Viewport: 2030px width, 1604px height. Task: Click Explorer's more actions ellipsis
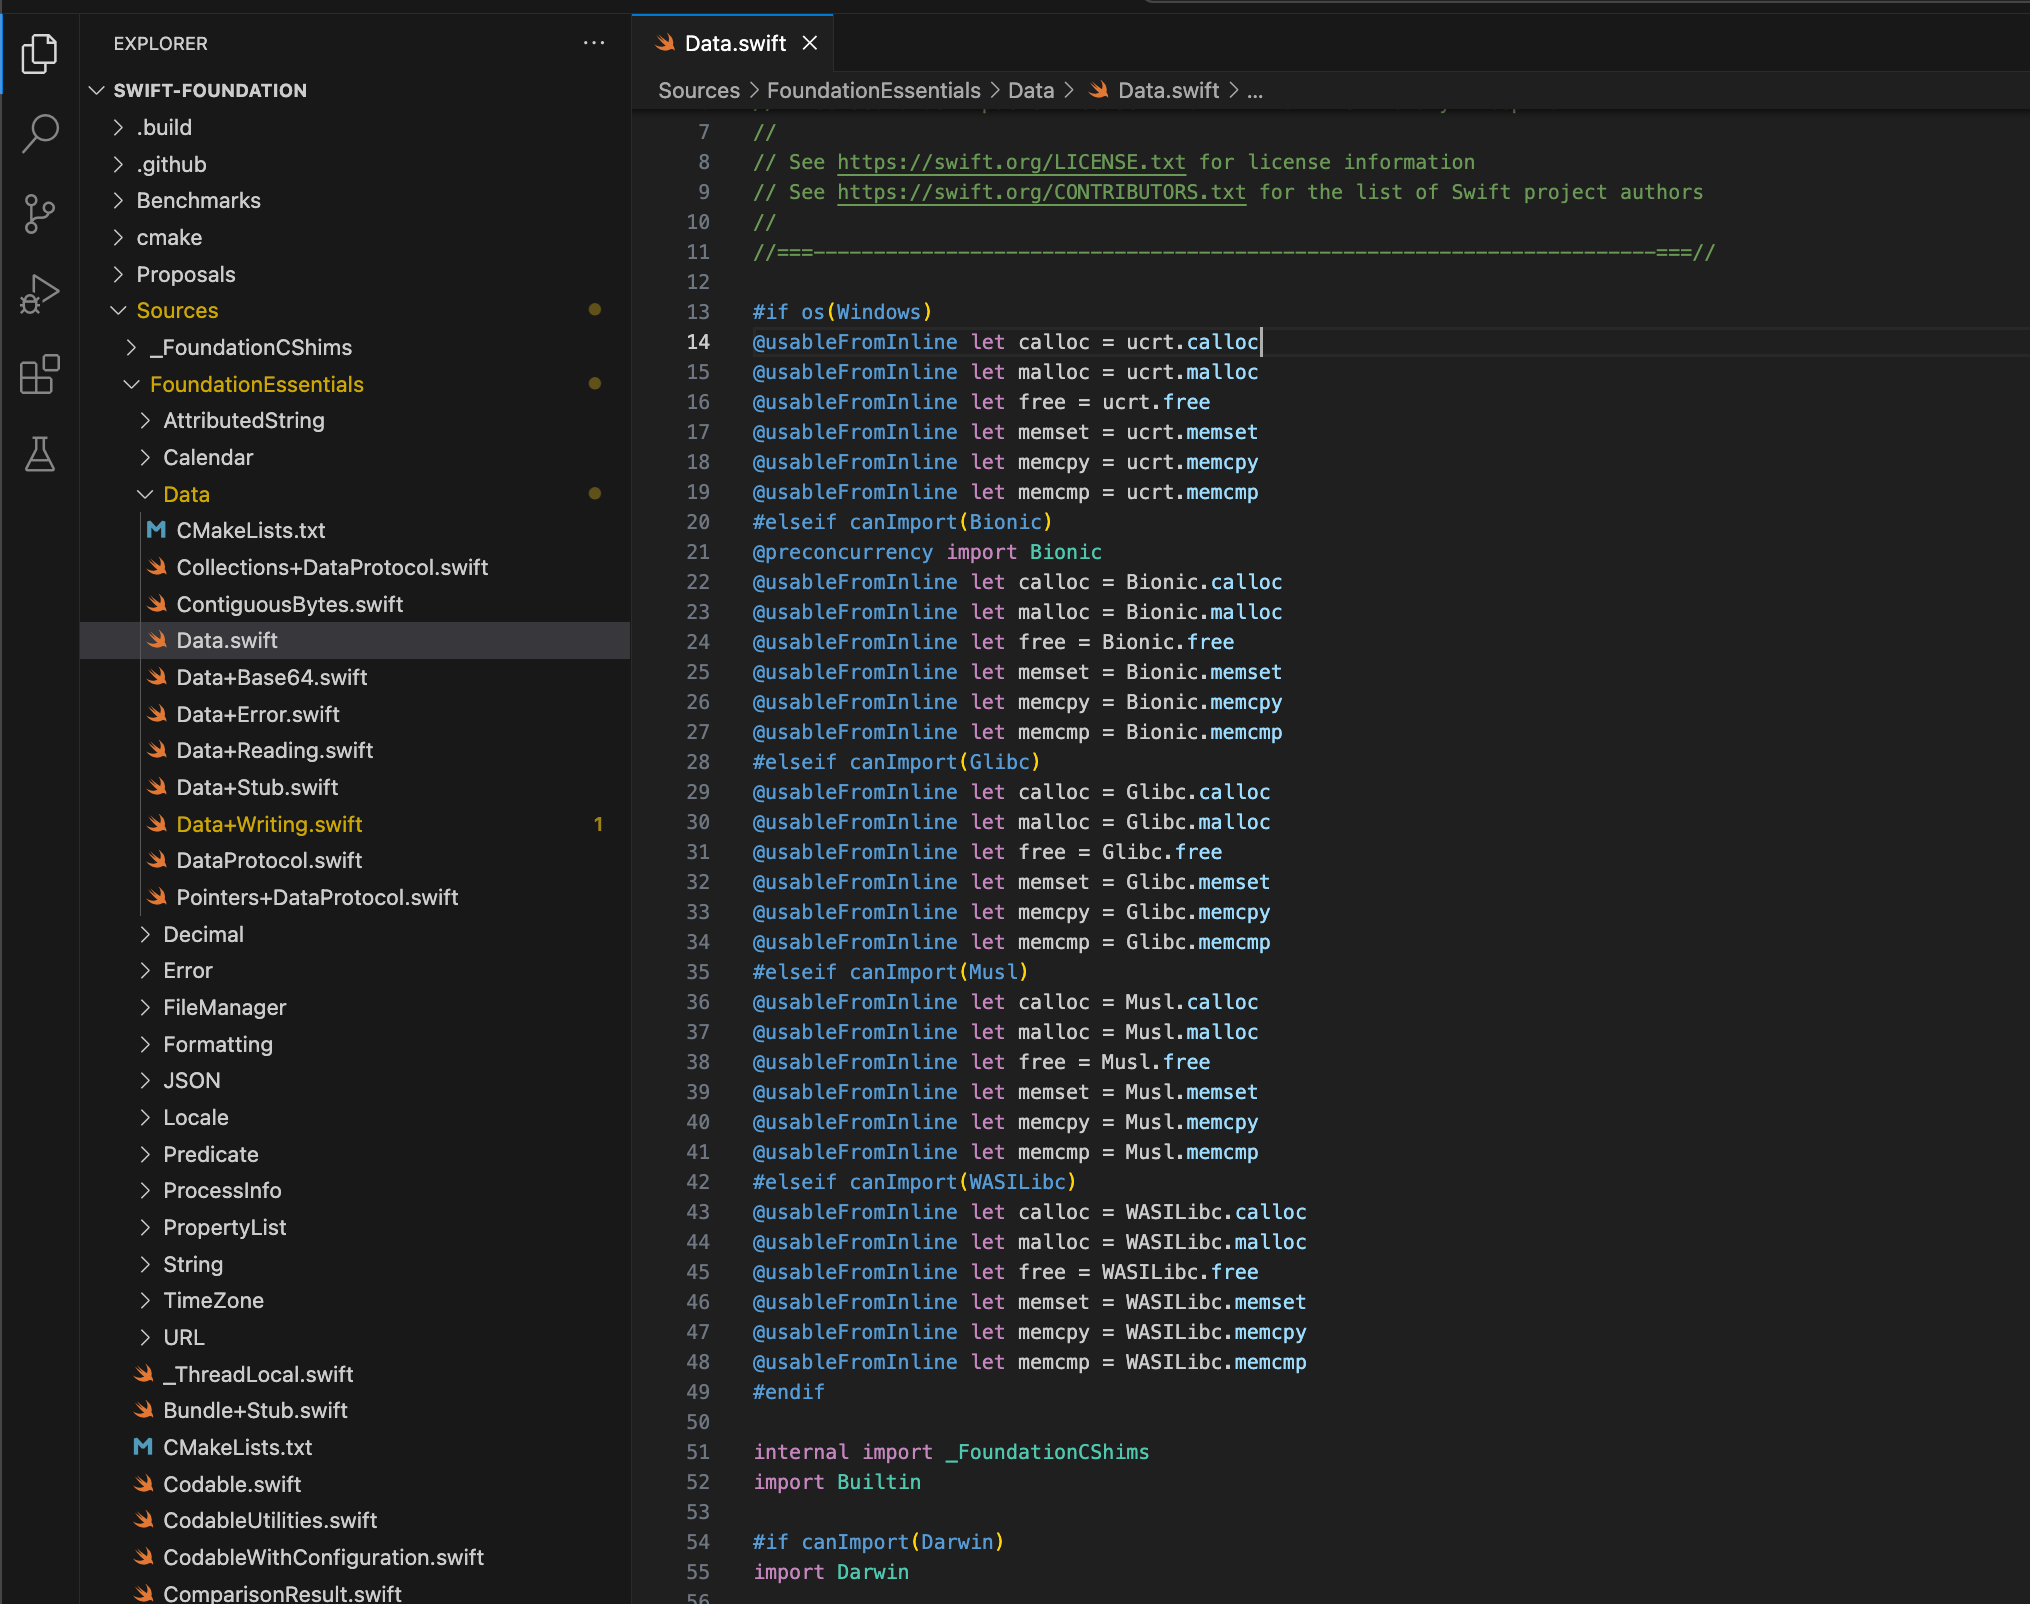pyautogui.click(x=594, y=43)
